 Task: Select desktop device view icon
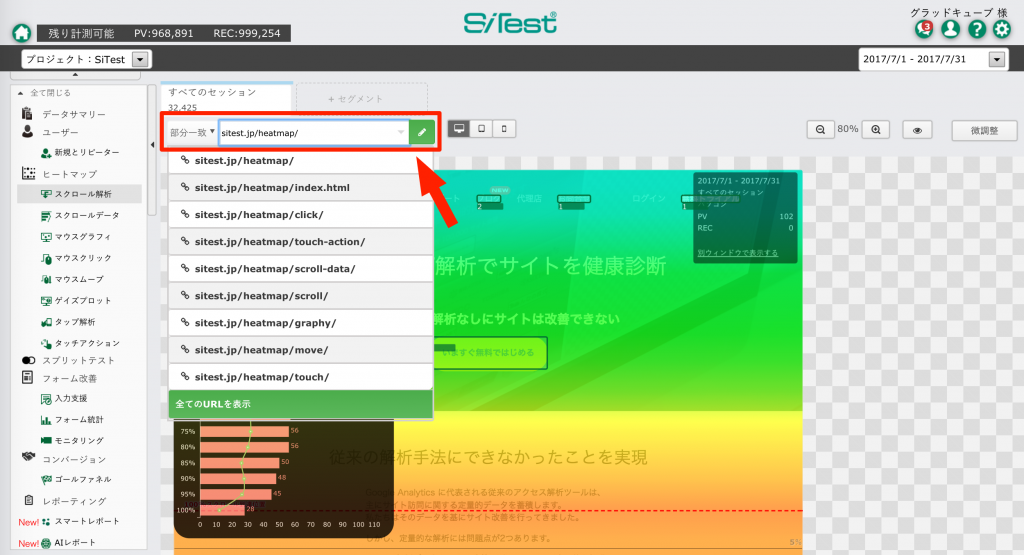pyautogui.click(x=459, y=129)
